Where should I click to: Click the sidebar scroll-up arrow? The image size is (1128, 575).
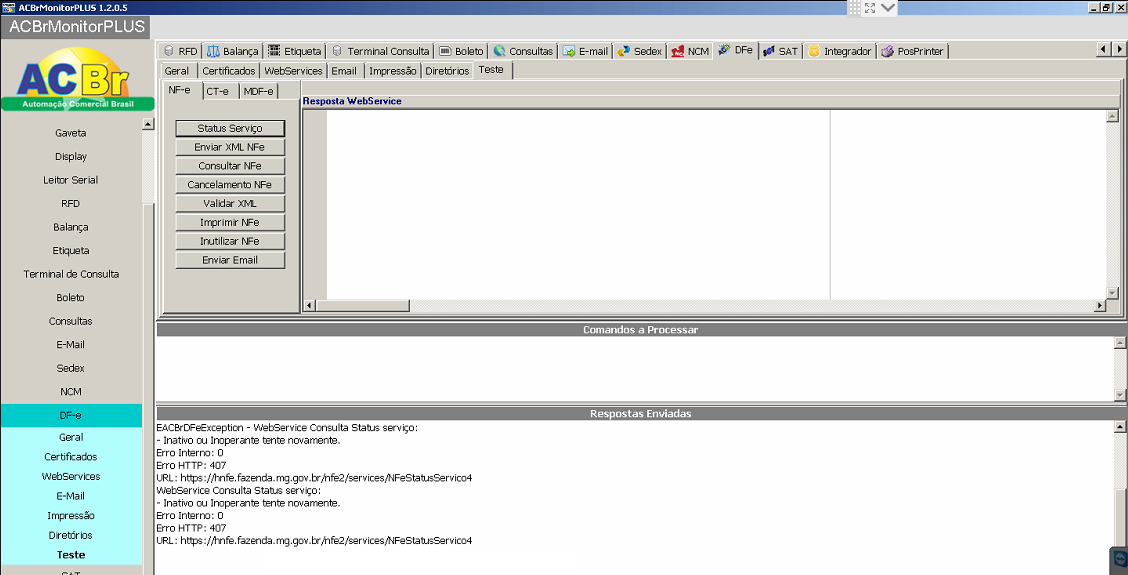[x=148, y=124]
